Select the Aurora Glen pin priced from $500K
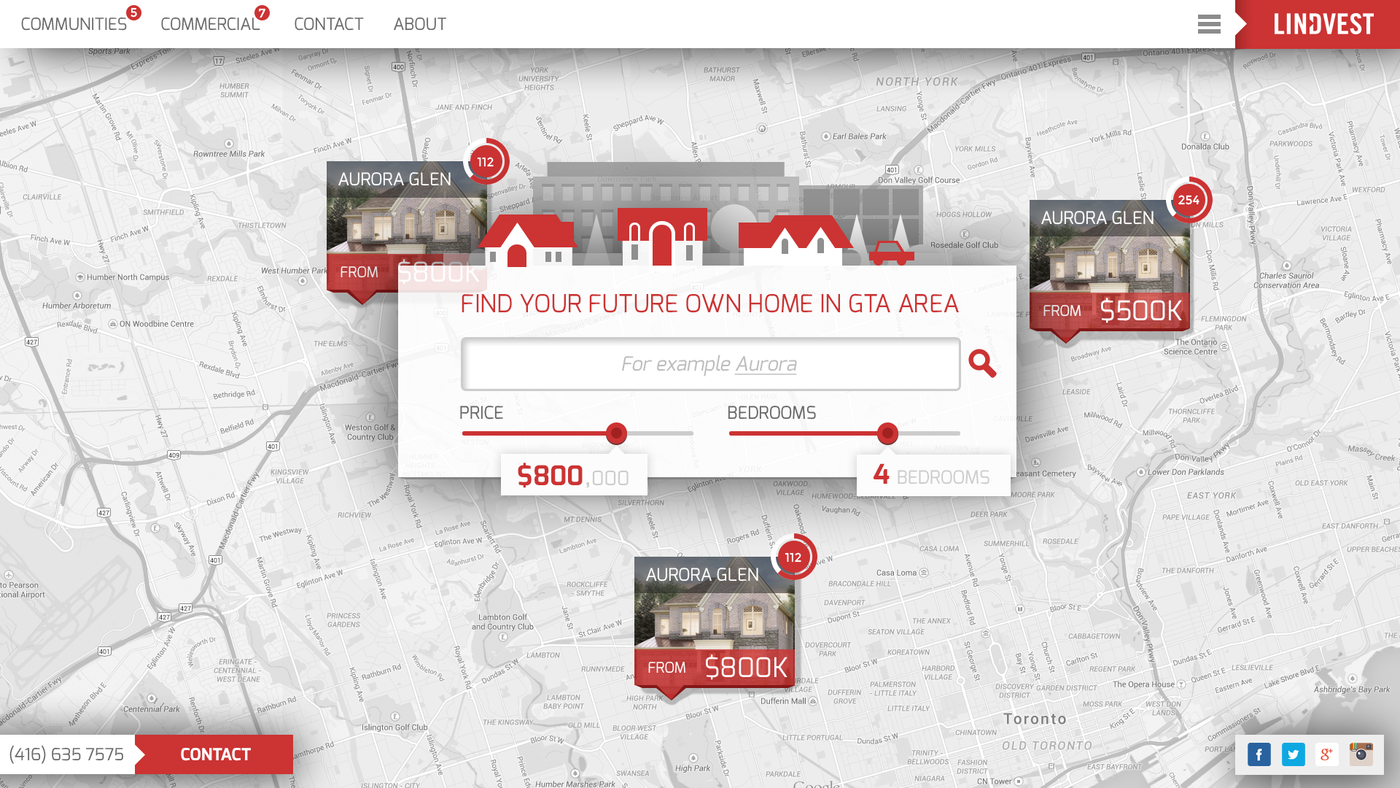 point(1108,265)
